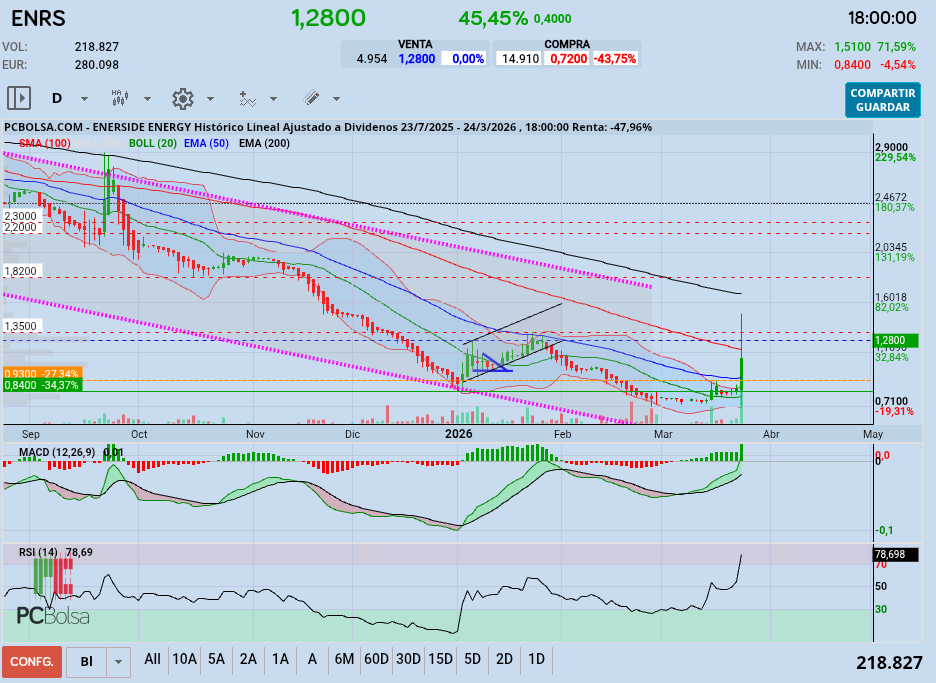
Task: Toggle the EMA (200) indicator label
Action: coord(262,144)
